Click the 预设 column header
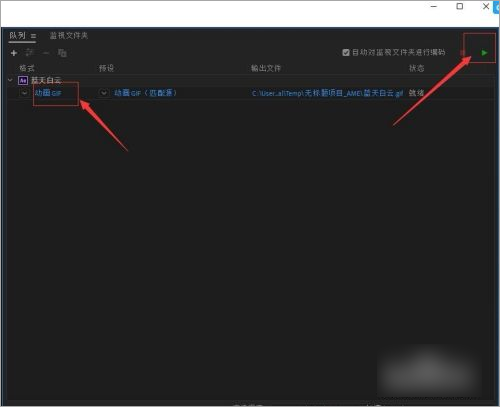This screenshot has height=407, width=500. (106, 68)
